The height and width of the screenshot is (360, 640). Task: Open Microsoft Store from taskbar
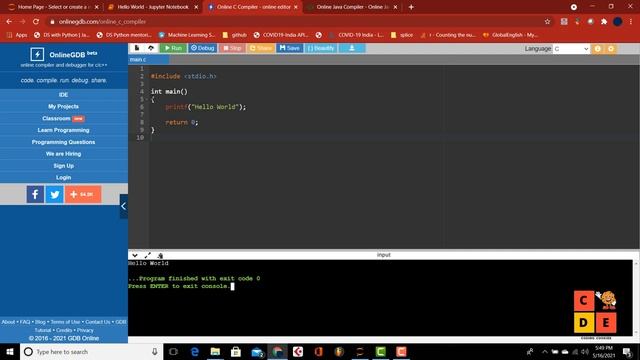(236, 351)
